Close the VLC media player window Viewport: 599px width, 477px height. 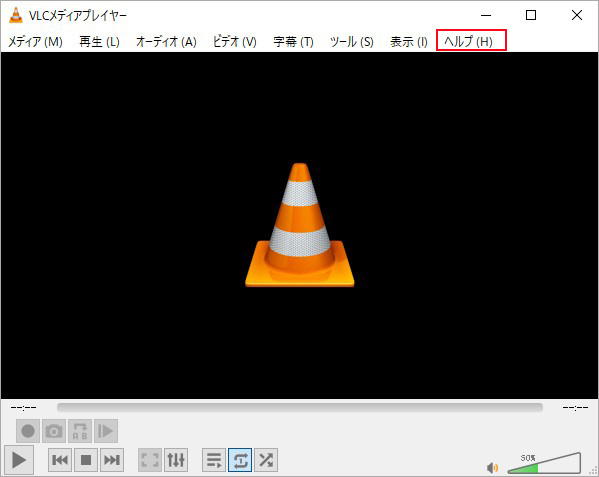tap(577, 15)
